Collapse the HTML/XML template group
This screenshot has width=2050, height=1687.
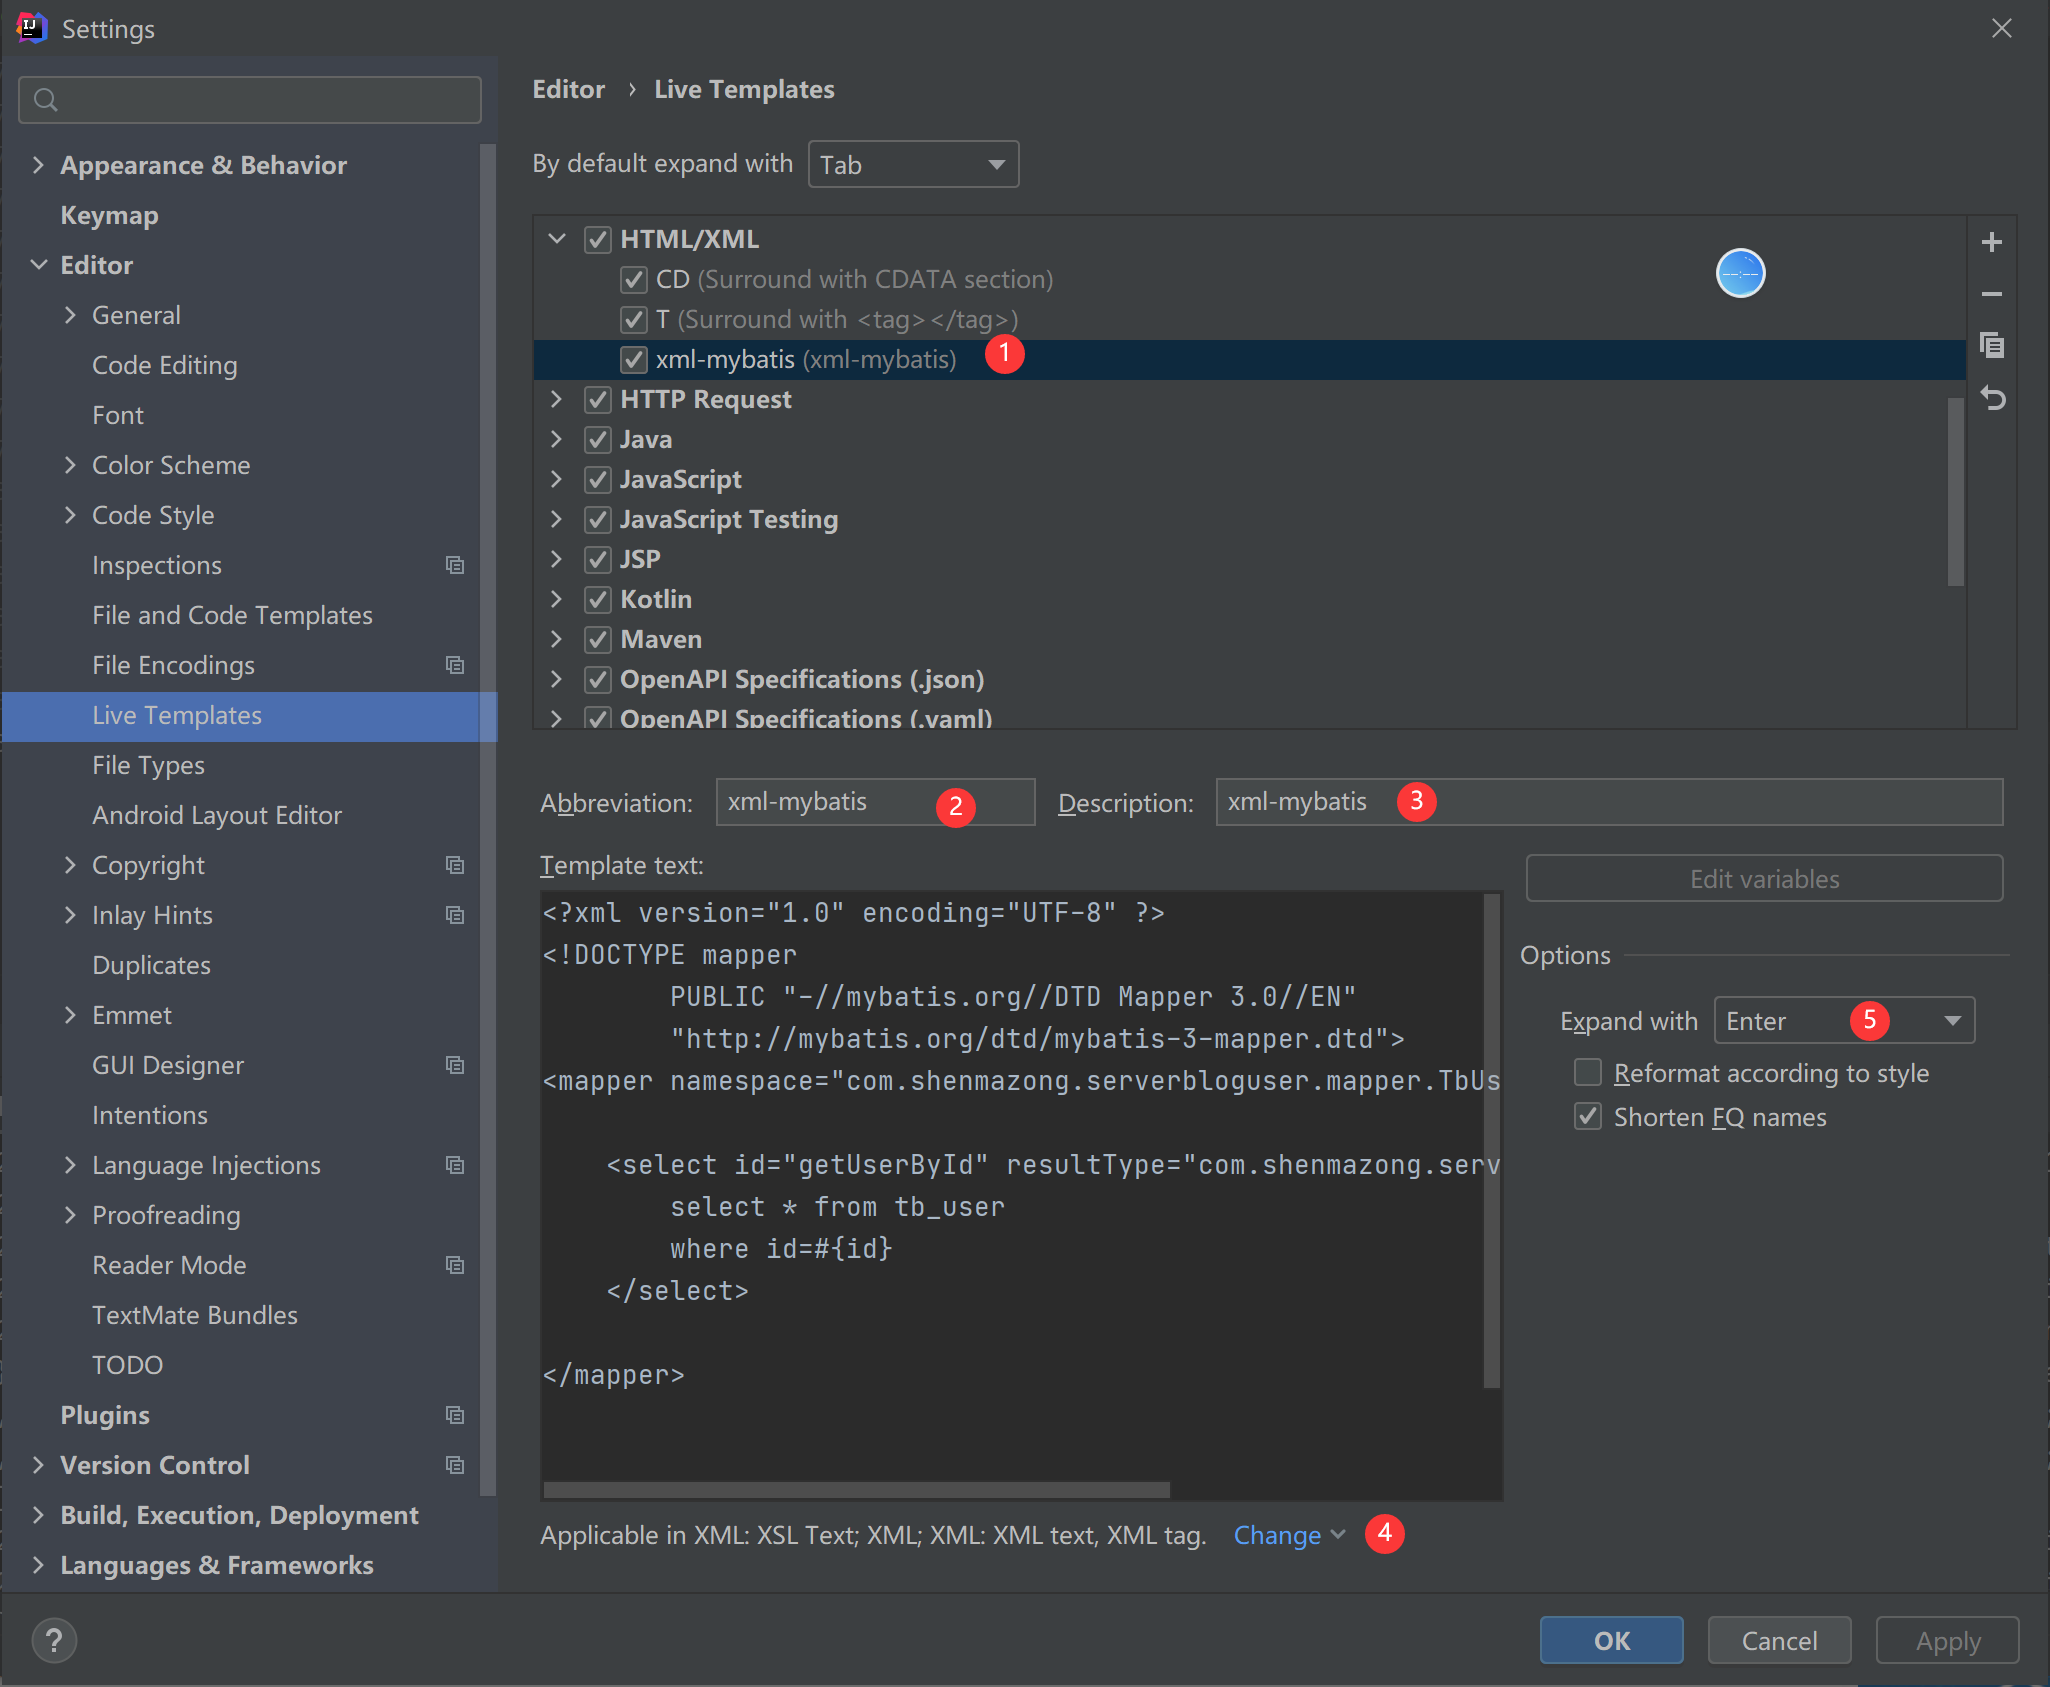click(557, 239)
